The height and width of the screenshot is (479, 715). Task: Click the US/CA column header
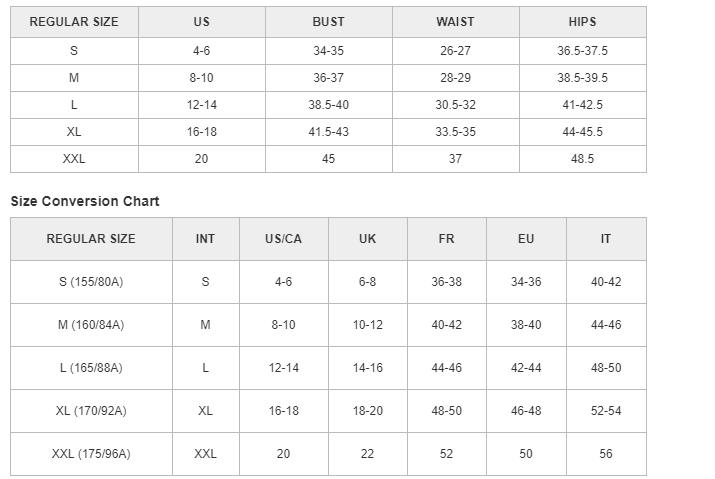283,239
